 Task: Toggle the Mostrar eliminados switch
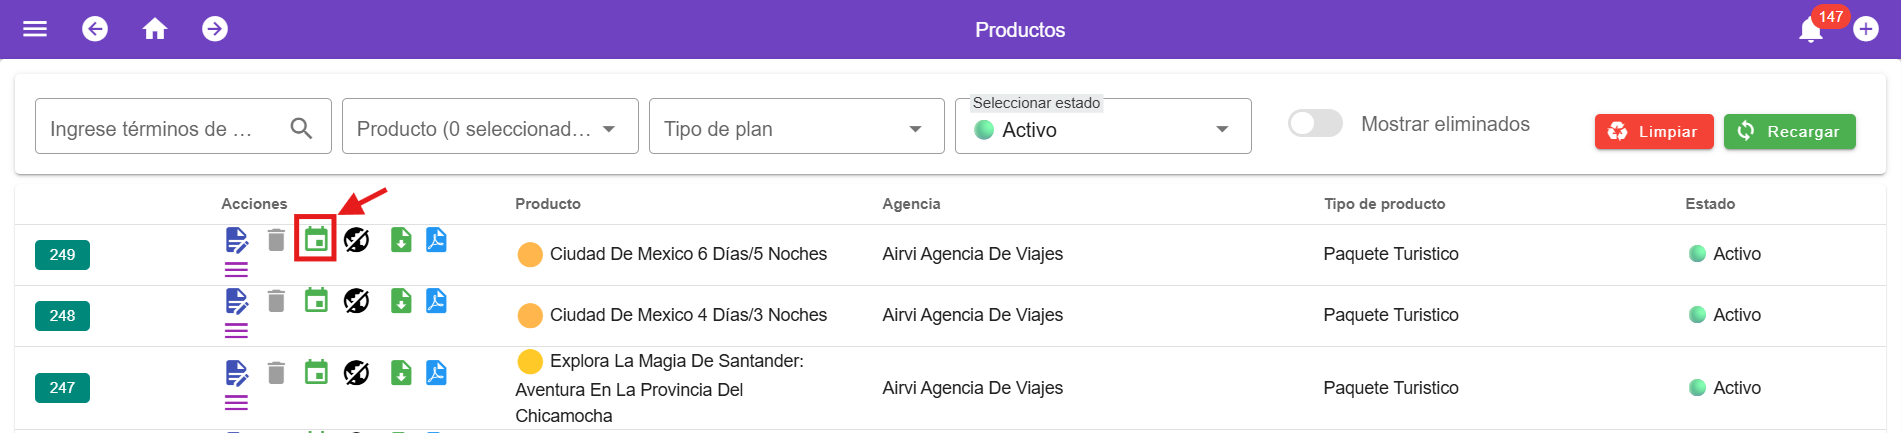coord(1315,124)
